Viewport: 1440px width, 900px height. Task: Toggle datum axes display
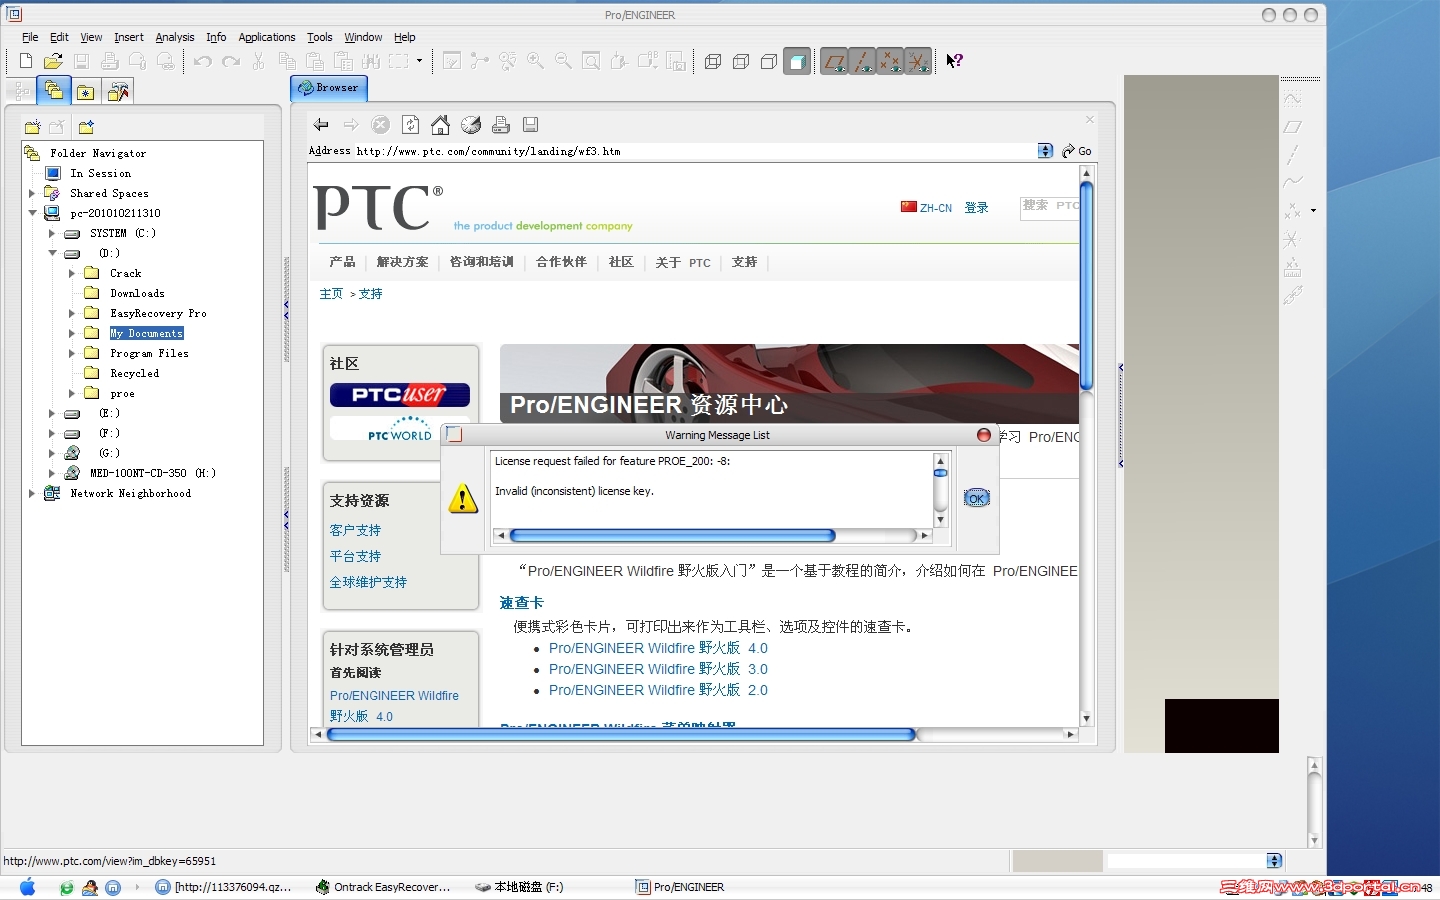[x=862, y=61]
